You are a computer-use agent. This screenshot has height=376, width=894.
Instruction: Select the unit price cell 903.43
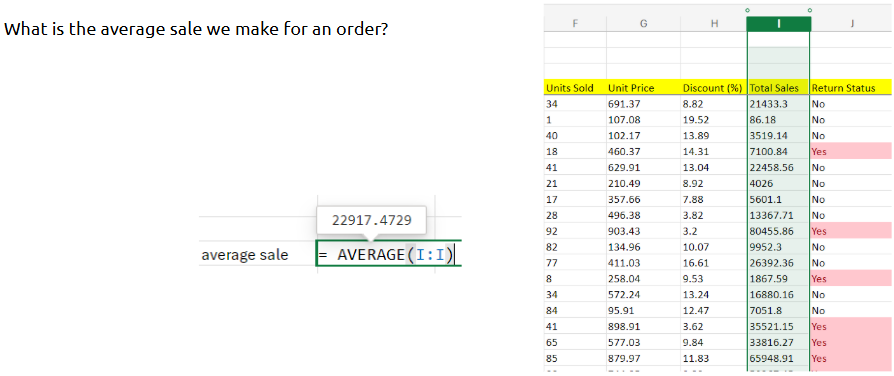point(643,232)
